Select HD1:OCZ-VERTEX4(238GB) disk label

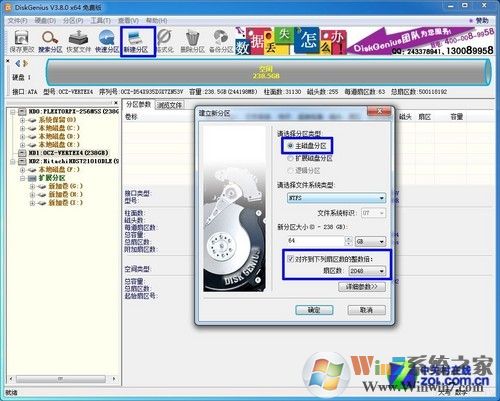[x=68, y=153]
